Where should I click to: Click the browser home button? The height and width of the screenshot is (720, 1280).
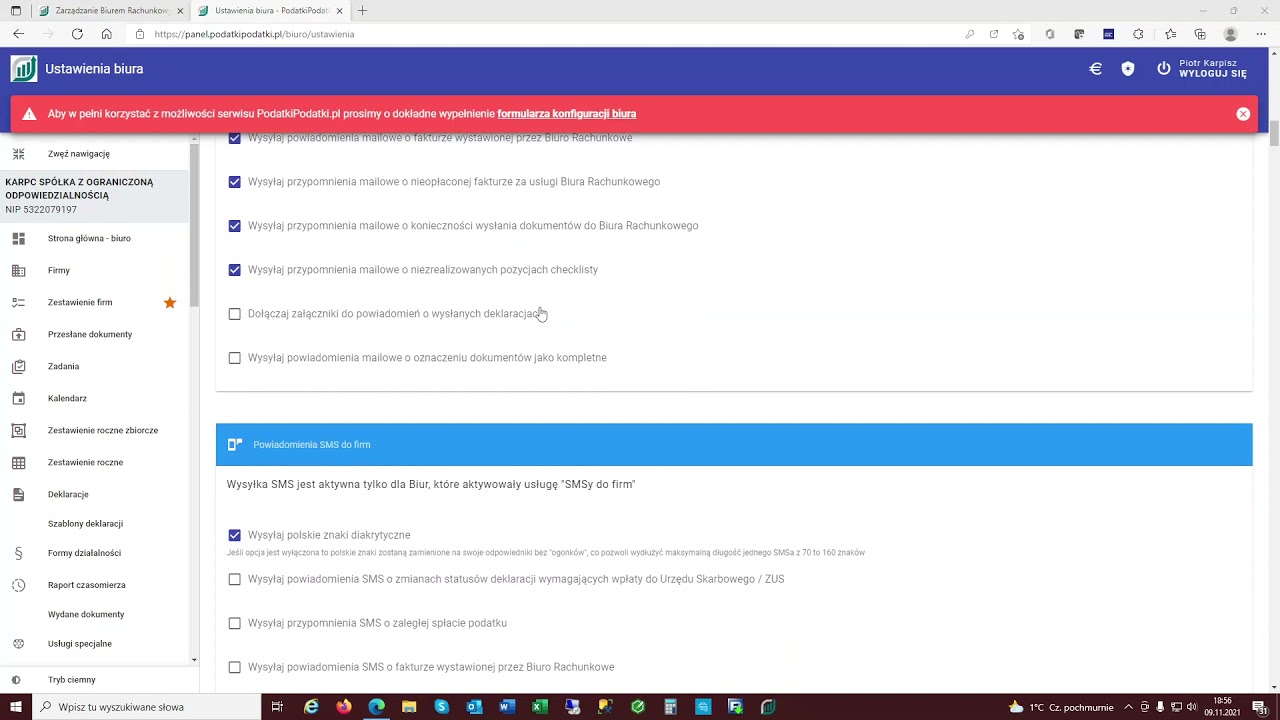(106, 34)
